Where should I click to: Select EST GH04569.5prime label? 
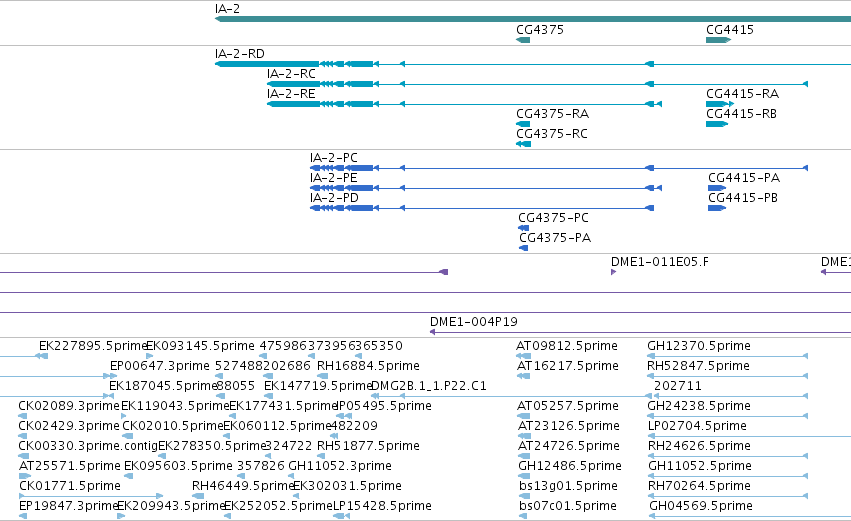701,507
